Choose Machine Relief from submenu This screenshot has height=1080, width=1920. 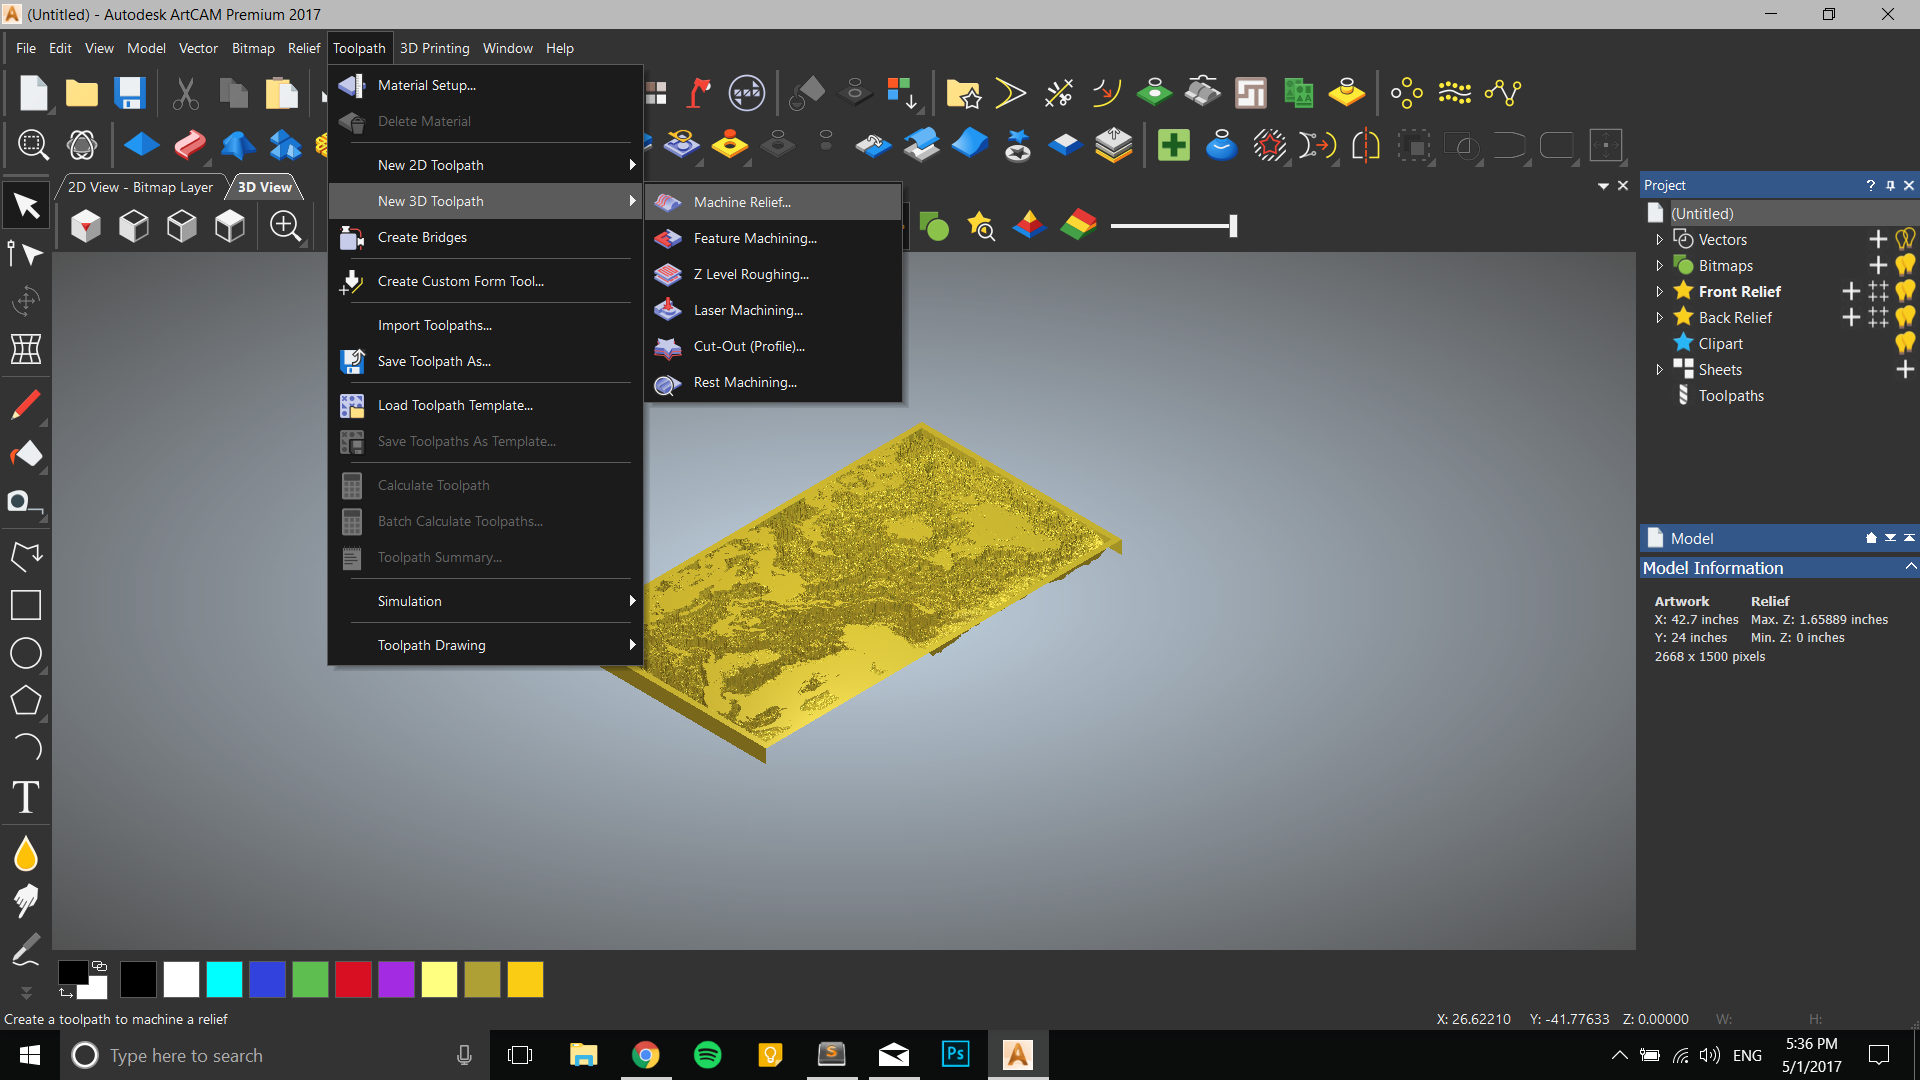coord(773,202)
